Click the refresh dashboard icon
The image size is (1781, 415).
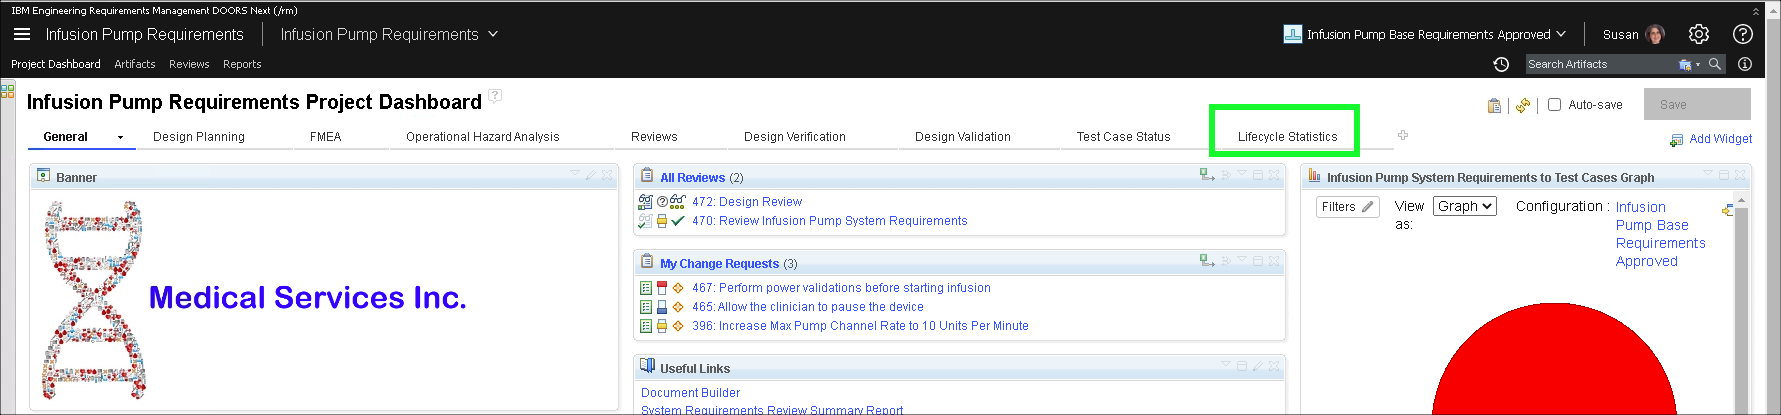[1523, 105]
